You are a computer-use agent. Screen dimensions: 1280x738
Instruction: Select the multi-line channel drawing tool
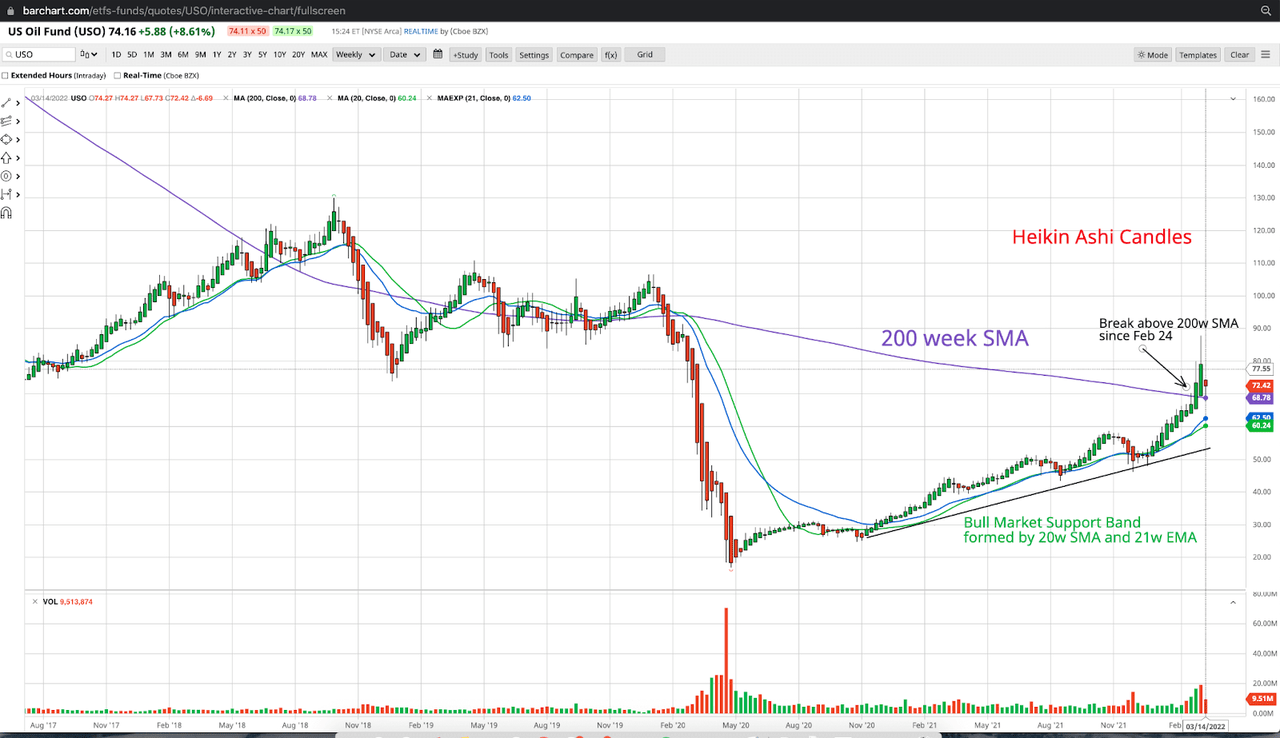(x=6, y=120)
